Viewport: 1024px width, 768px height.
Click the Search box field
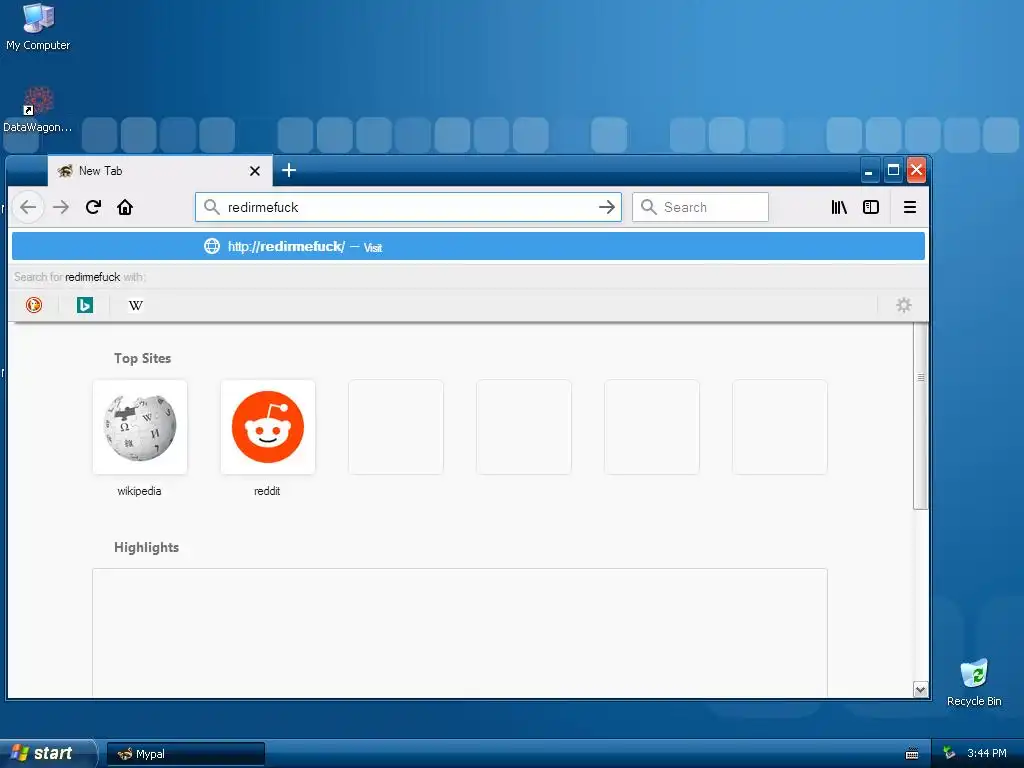pyautogui.click(x=700, y=207)
